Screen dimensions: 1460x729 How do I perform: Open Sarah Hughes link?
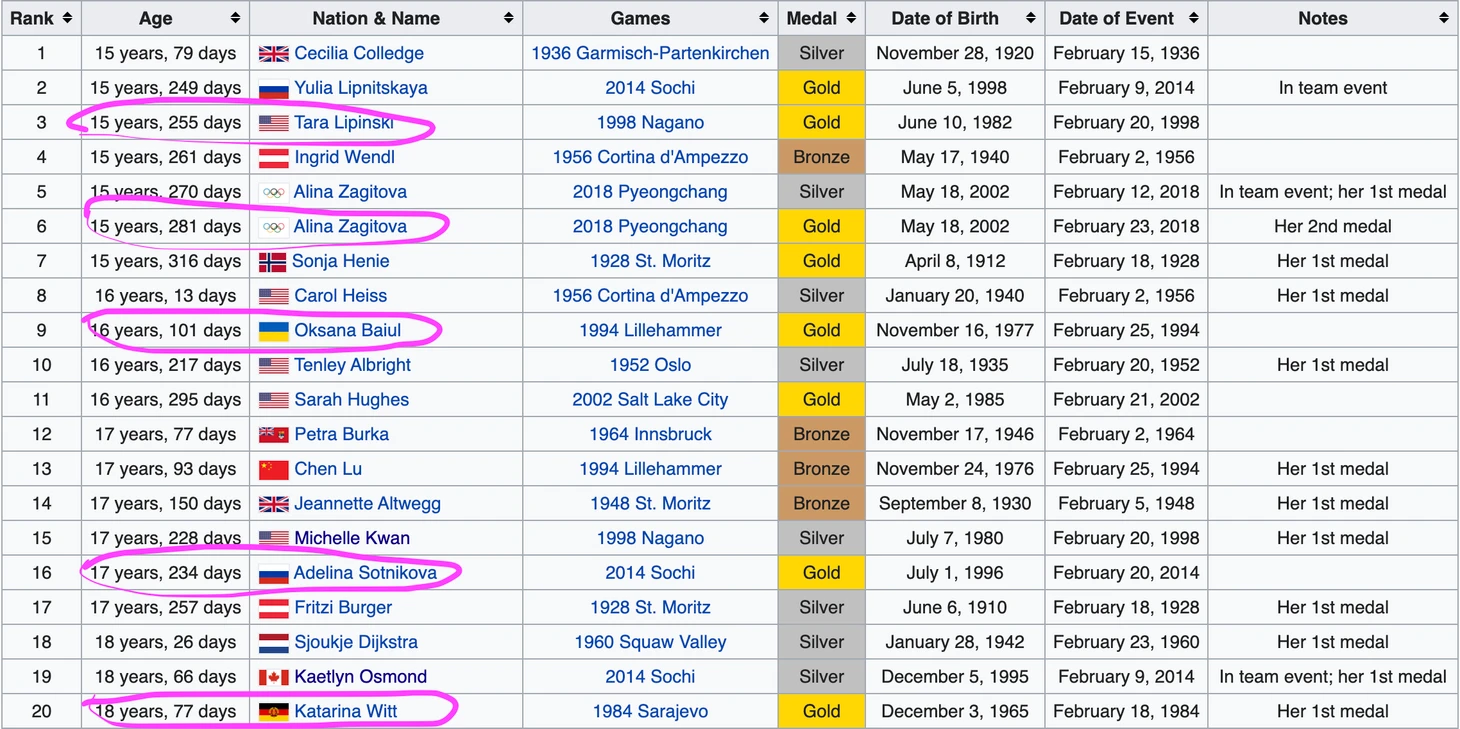[352, 400]
